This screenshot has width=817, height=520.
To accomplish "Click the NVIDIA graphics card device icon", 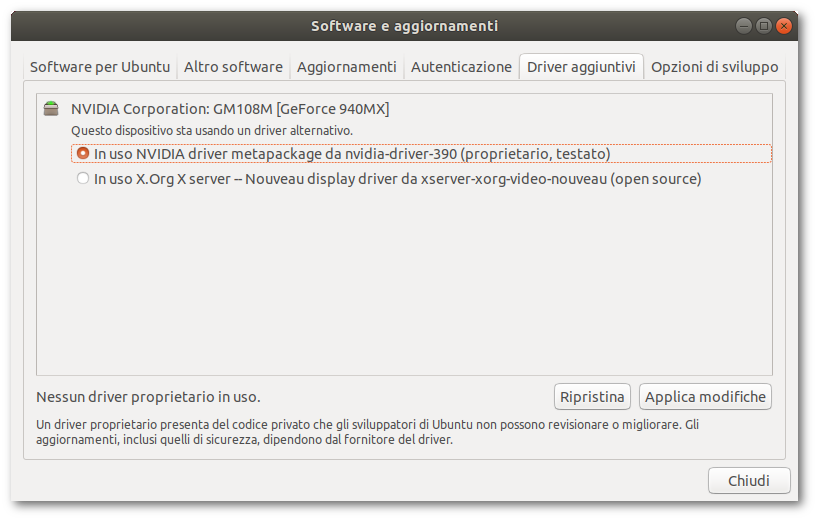I will click(x=51, y=109).
